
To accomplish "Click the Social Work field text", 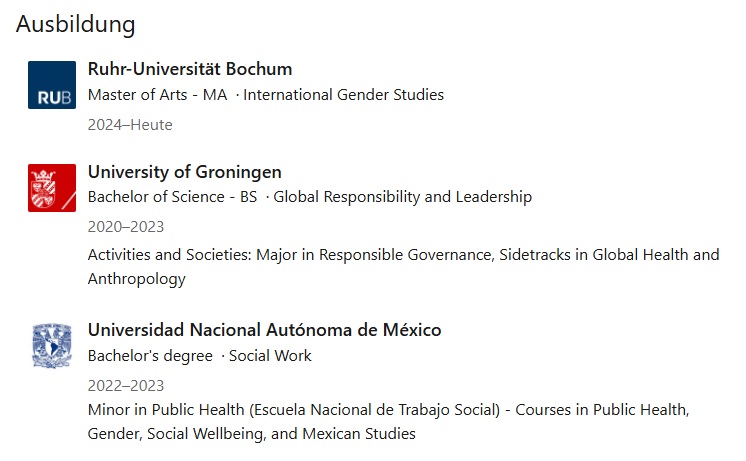I will point(270,355).
